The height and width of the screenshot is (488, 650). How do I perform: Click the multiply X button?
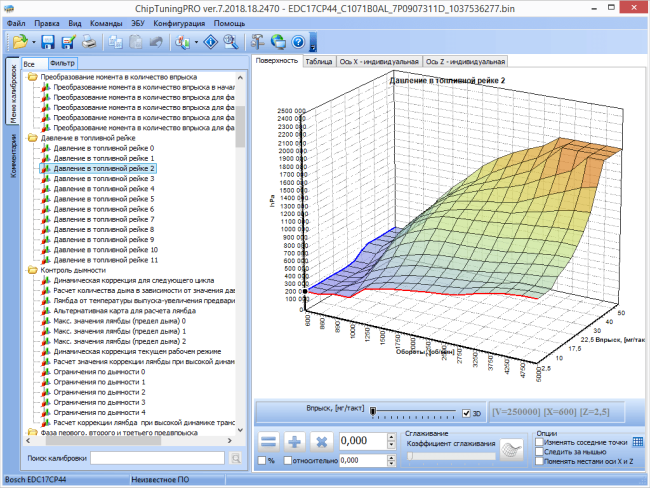pyautogui.click(x=321, y=442)
